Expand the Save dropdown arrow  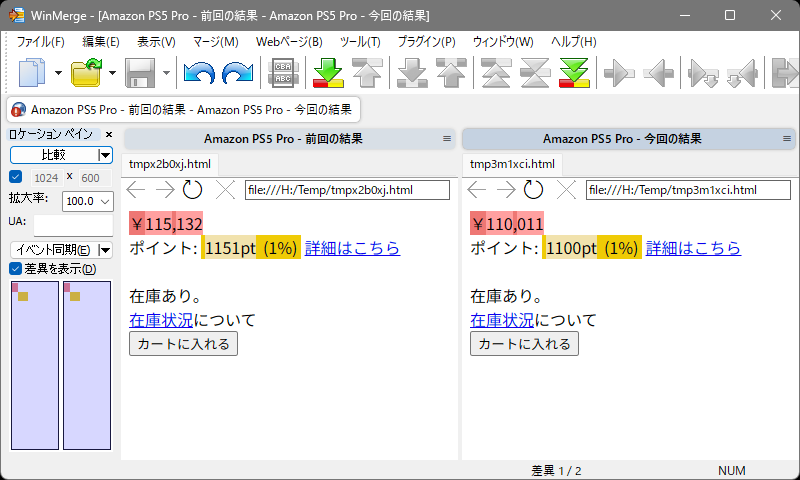click(x=166, y=73)
